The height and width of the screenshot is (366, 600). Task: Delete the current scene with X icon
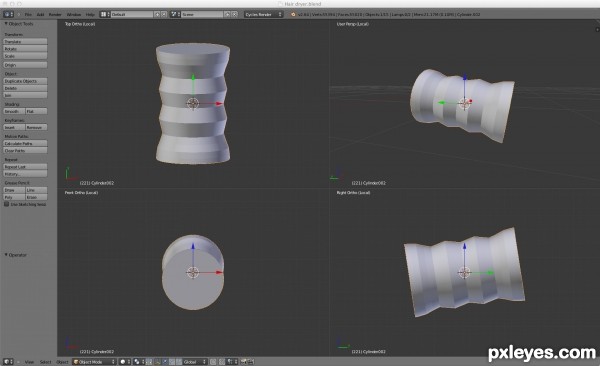tap(235, 14)
